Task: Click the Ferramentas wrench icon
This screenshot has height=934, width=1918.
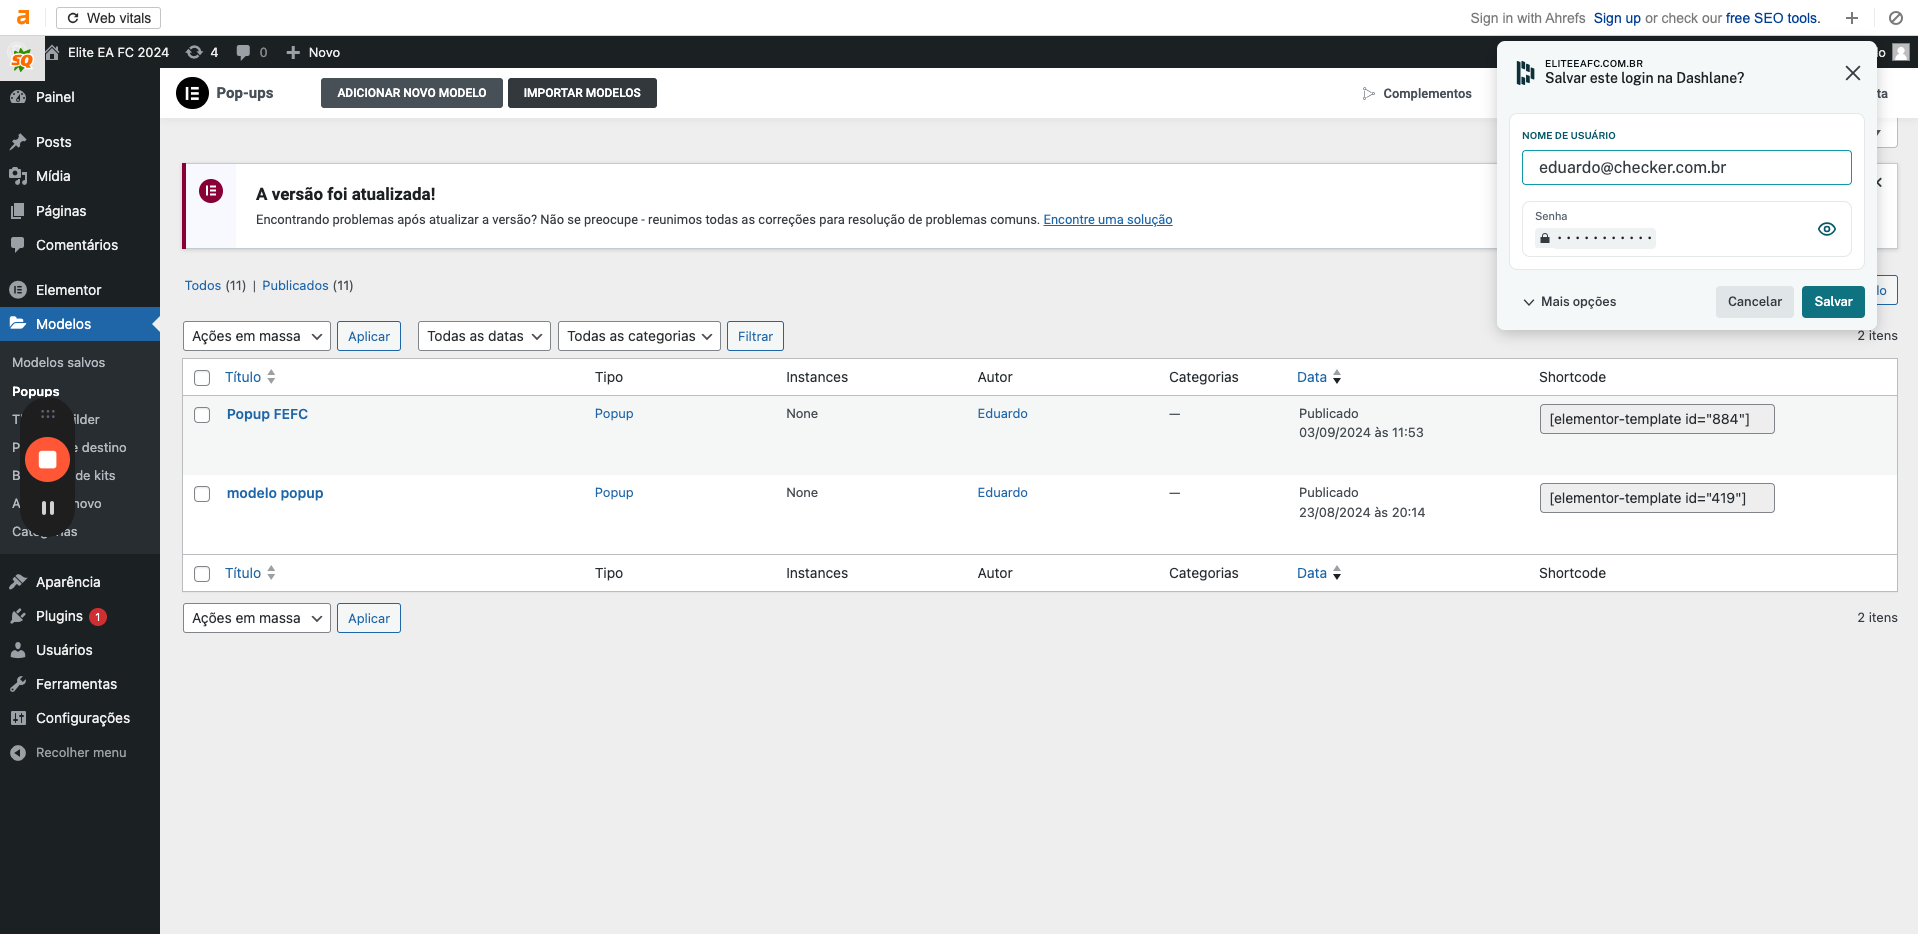Action: pos(18,684)
